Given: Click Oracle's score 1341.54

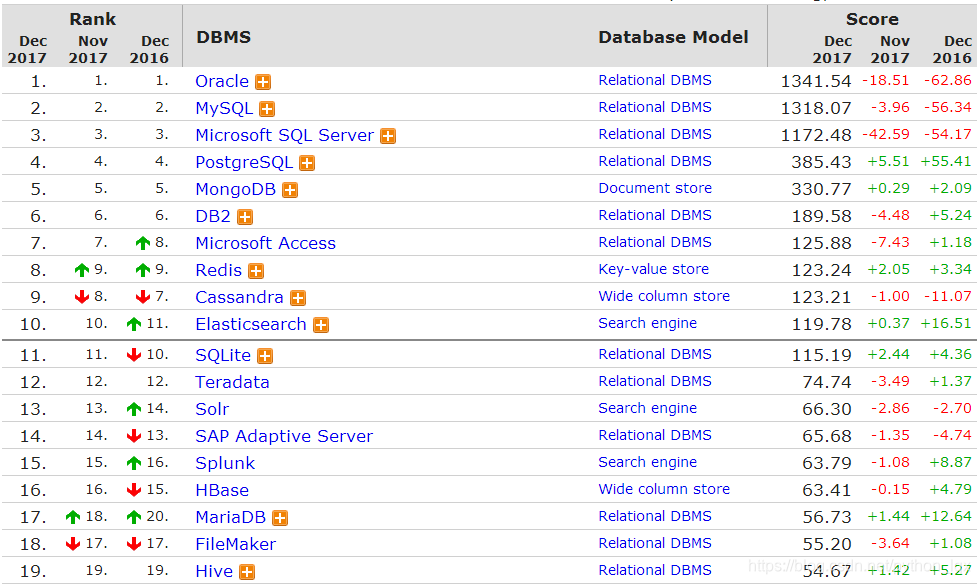Looking at the screenshot, I should pos(816,81).
